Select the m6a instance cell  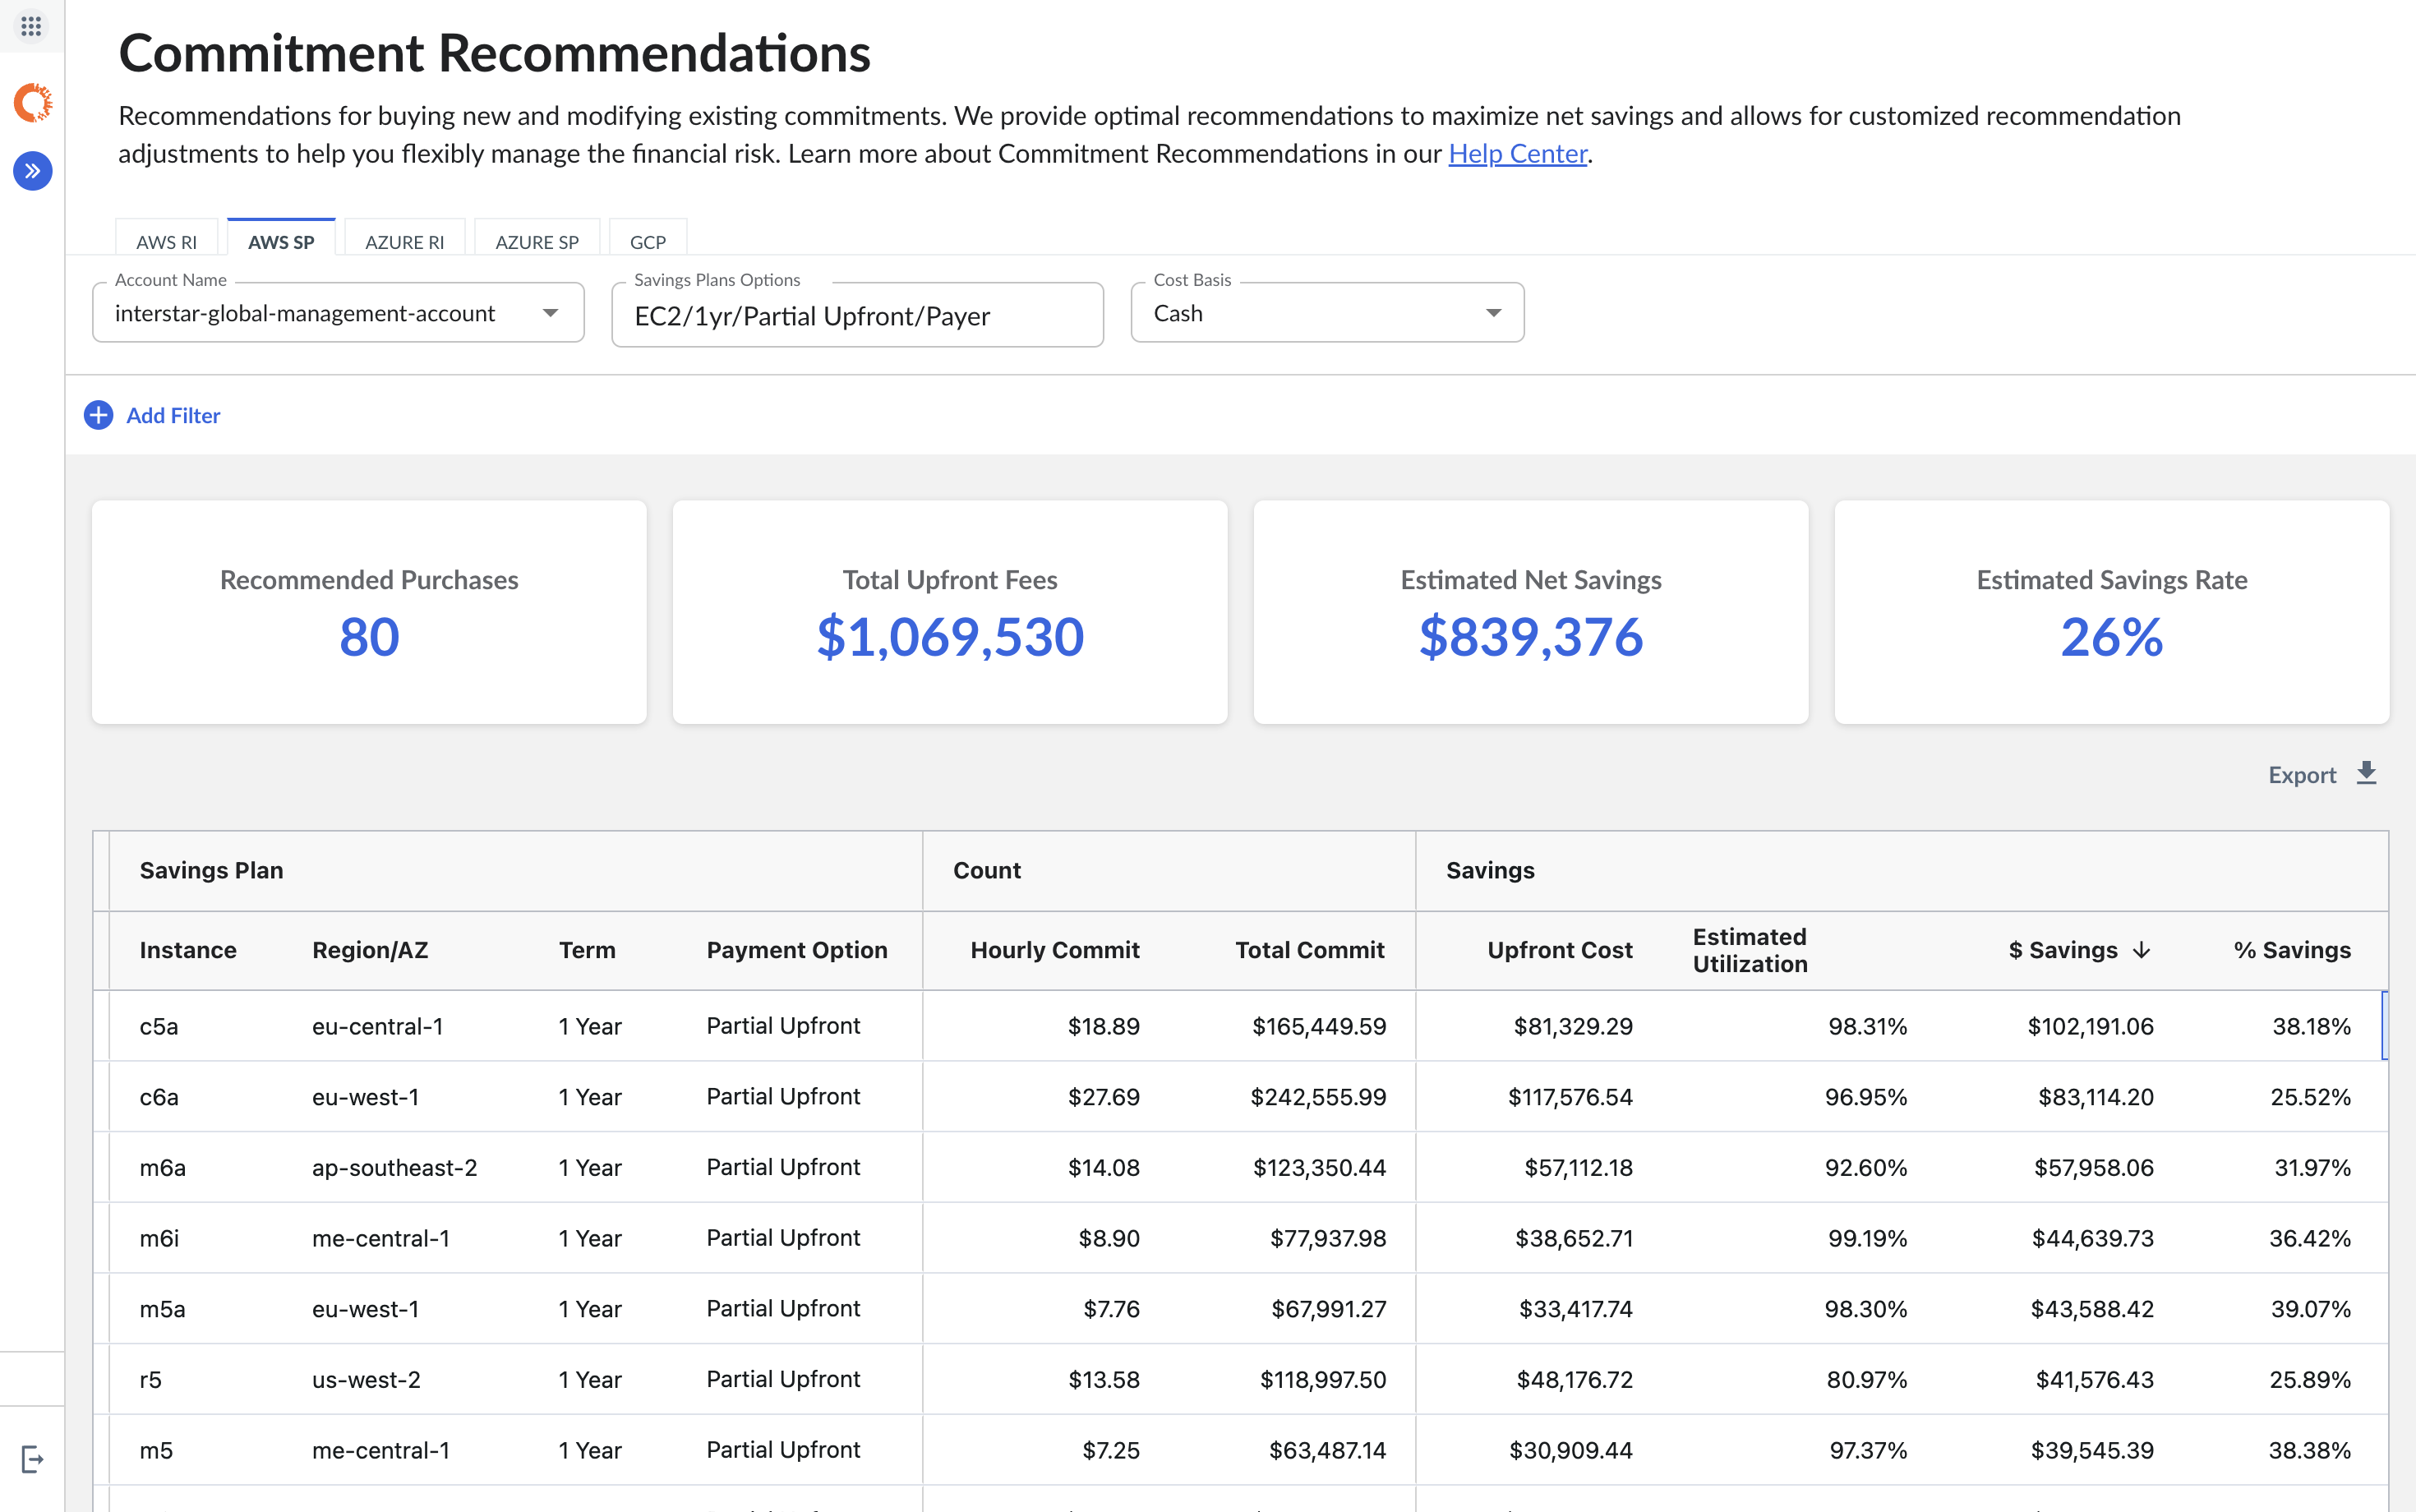[162, 1168]
